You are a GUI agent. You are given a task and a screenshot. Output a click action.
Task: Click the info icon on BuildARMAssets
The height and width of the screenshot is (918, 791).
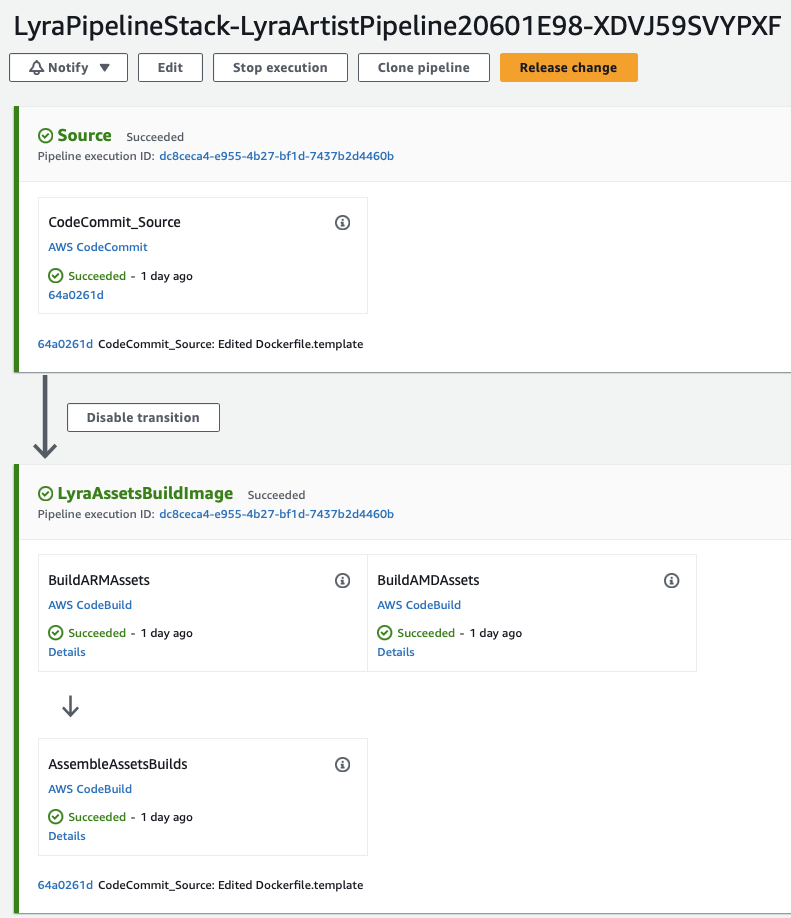(x=342, y=580)
